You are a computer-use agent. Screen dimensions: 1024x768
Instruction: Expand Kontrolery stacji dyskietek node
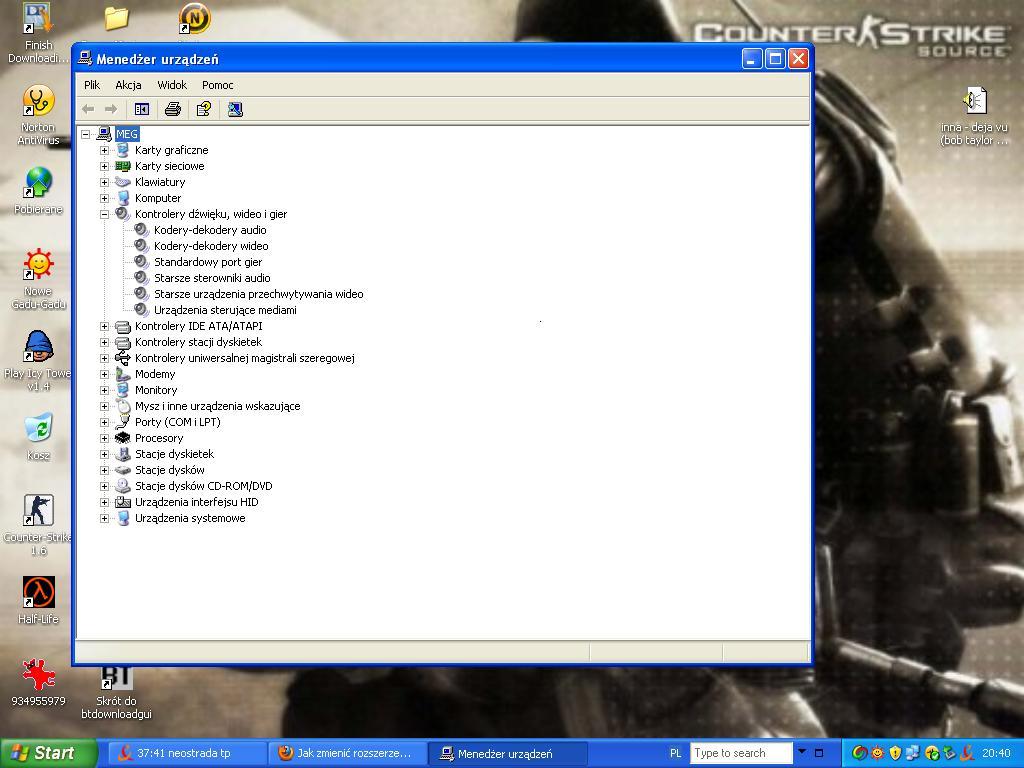104,342
